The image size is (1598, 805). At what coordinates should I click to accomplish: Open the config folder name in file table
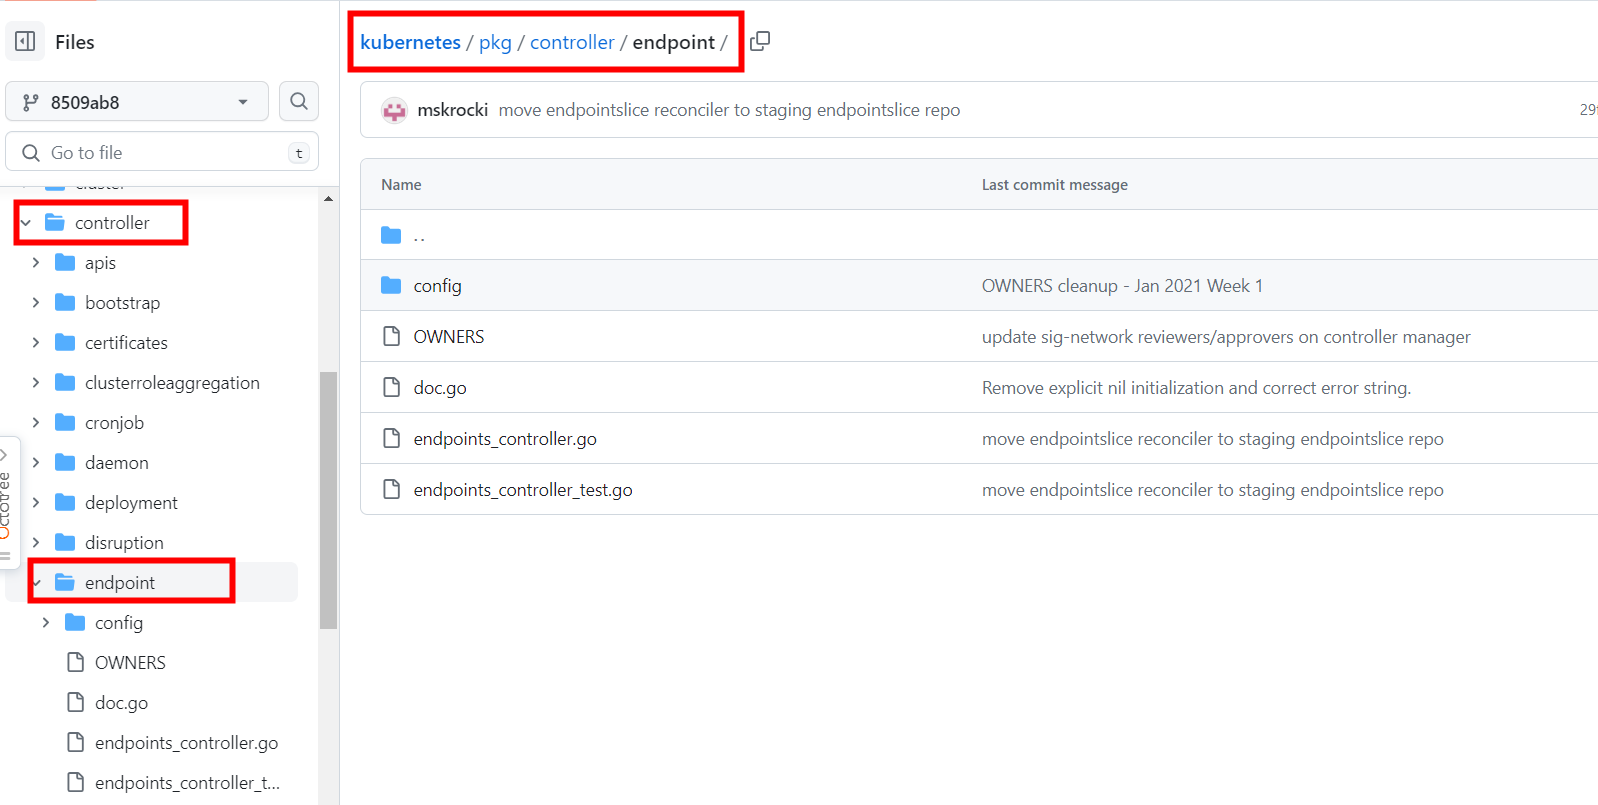(x=438, y=286)
